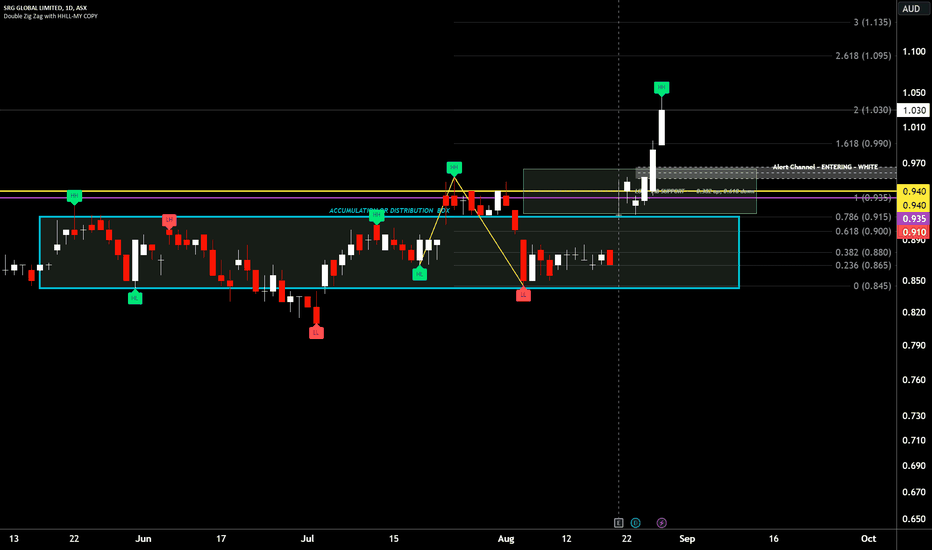Viewport: 932px width, 550px height.
Task: Open the teal dividend event icon marked D
Action: [635, 523]
